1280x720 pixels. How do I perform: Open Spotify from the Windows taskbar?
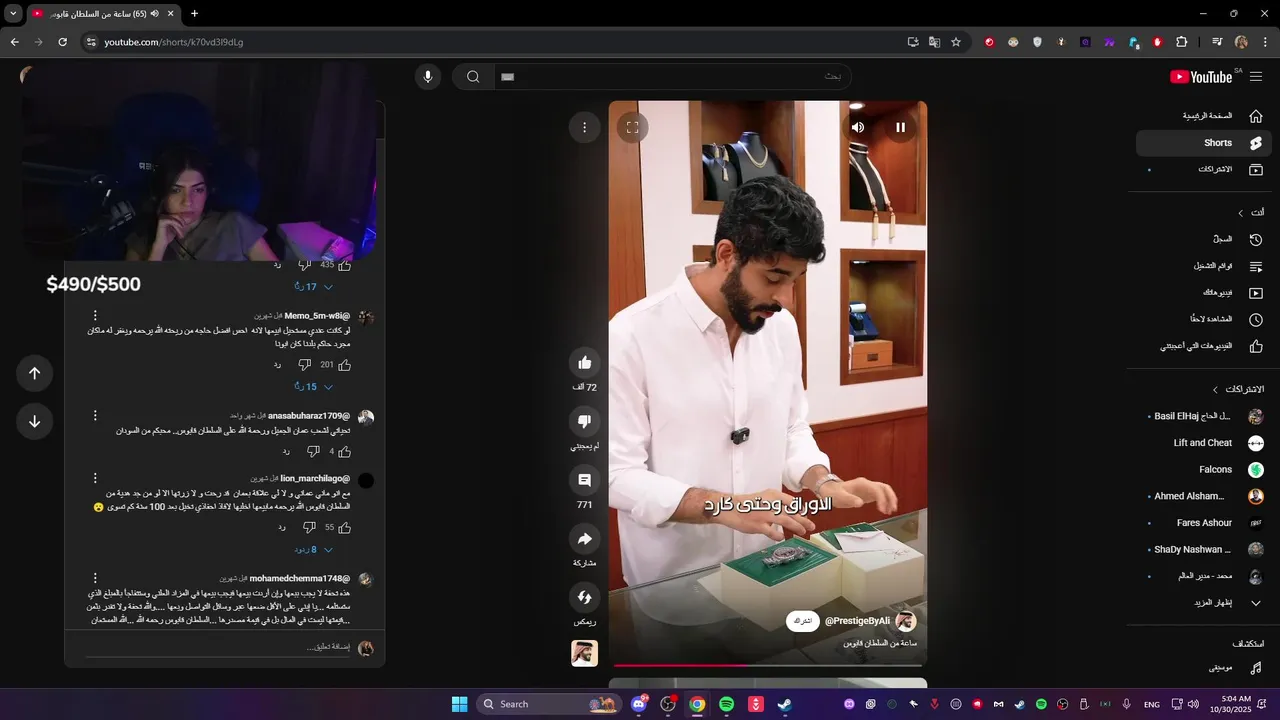click(727, 704)
